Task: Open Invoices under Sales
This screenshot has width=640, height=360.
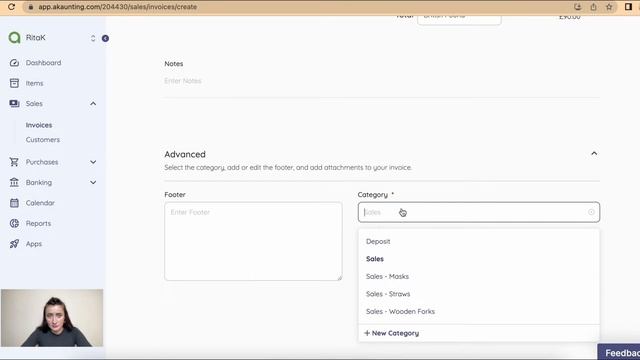Action: 39,125
